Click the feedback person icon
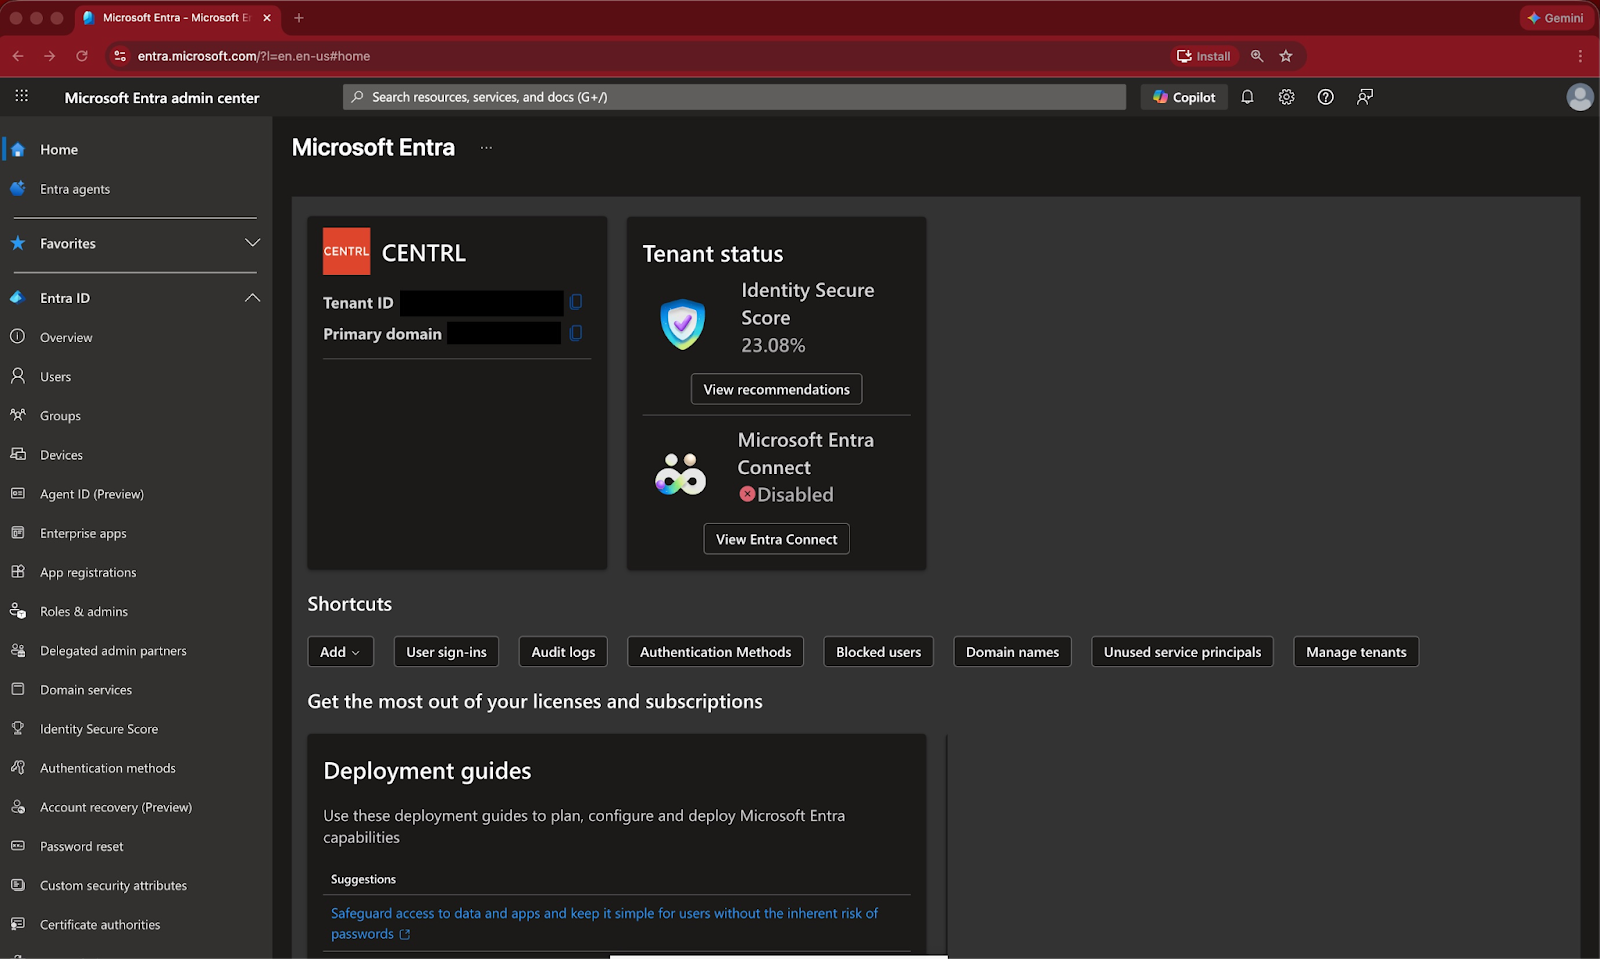1600x959 pixels. 1364,97
